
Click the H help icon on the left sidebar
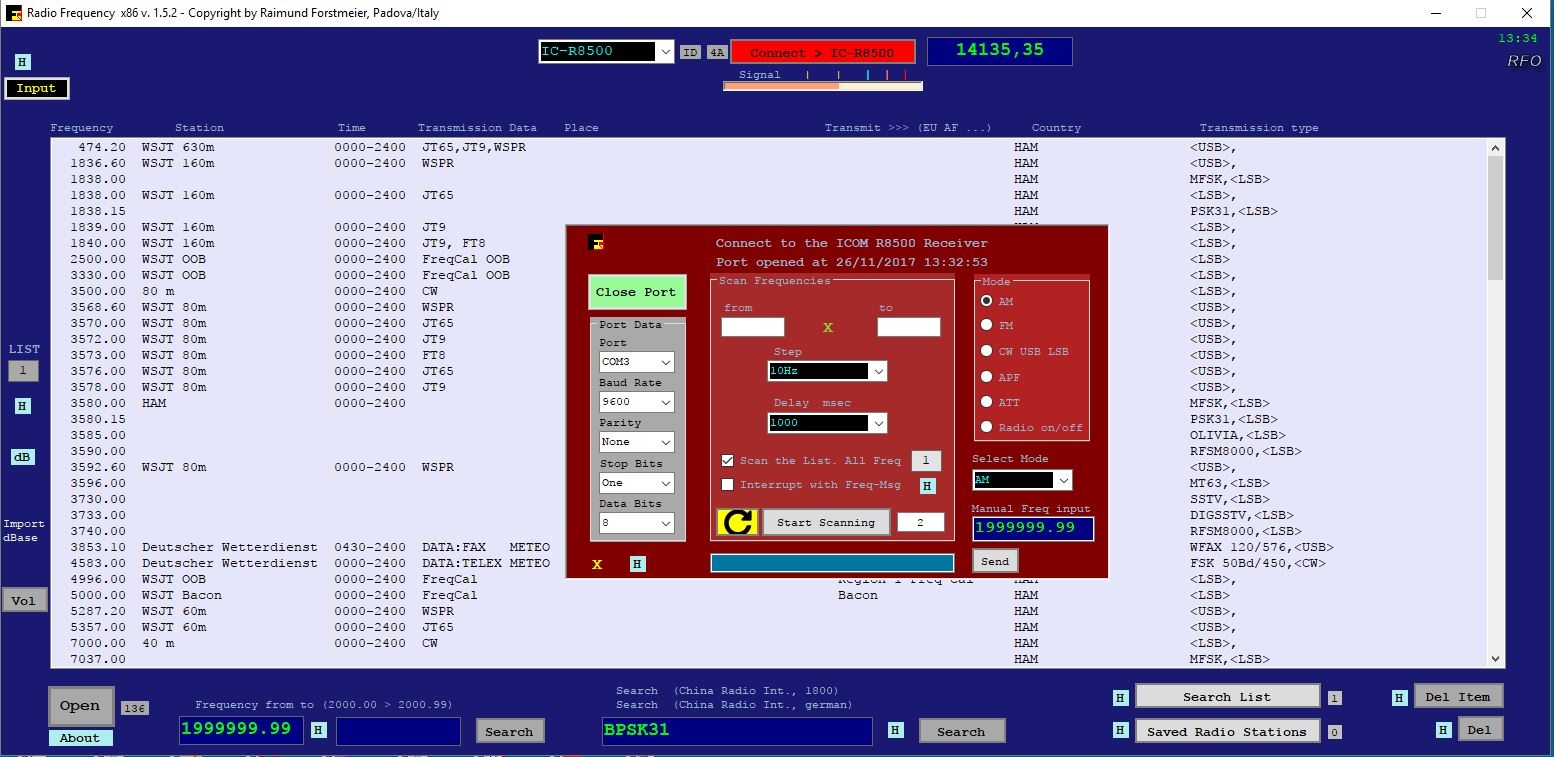pyautogui.click(x=22, y=406)
